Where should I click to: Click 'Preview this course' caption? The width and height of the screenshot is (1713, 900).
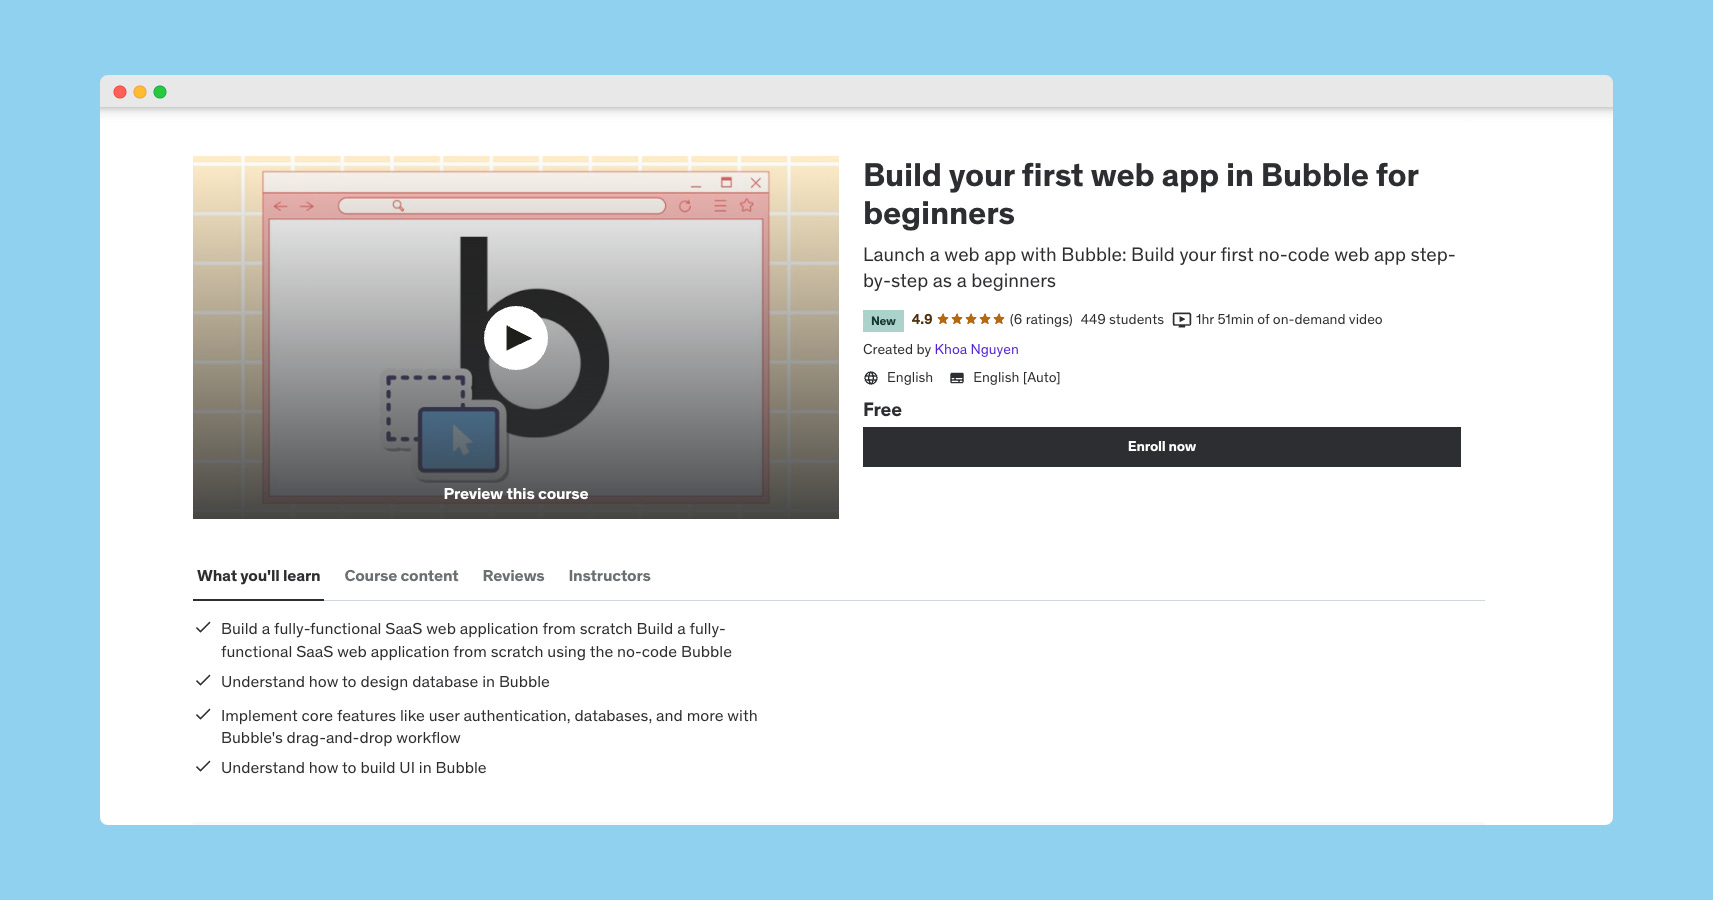tap(516, 494)
